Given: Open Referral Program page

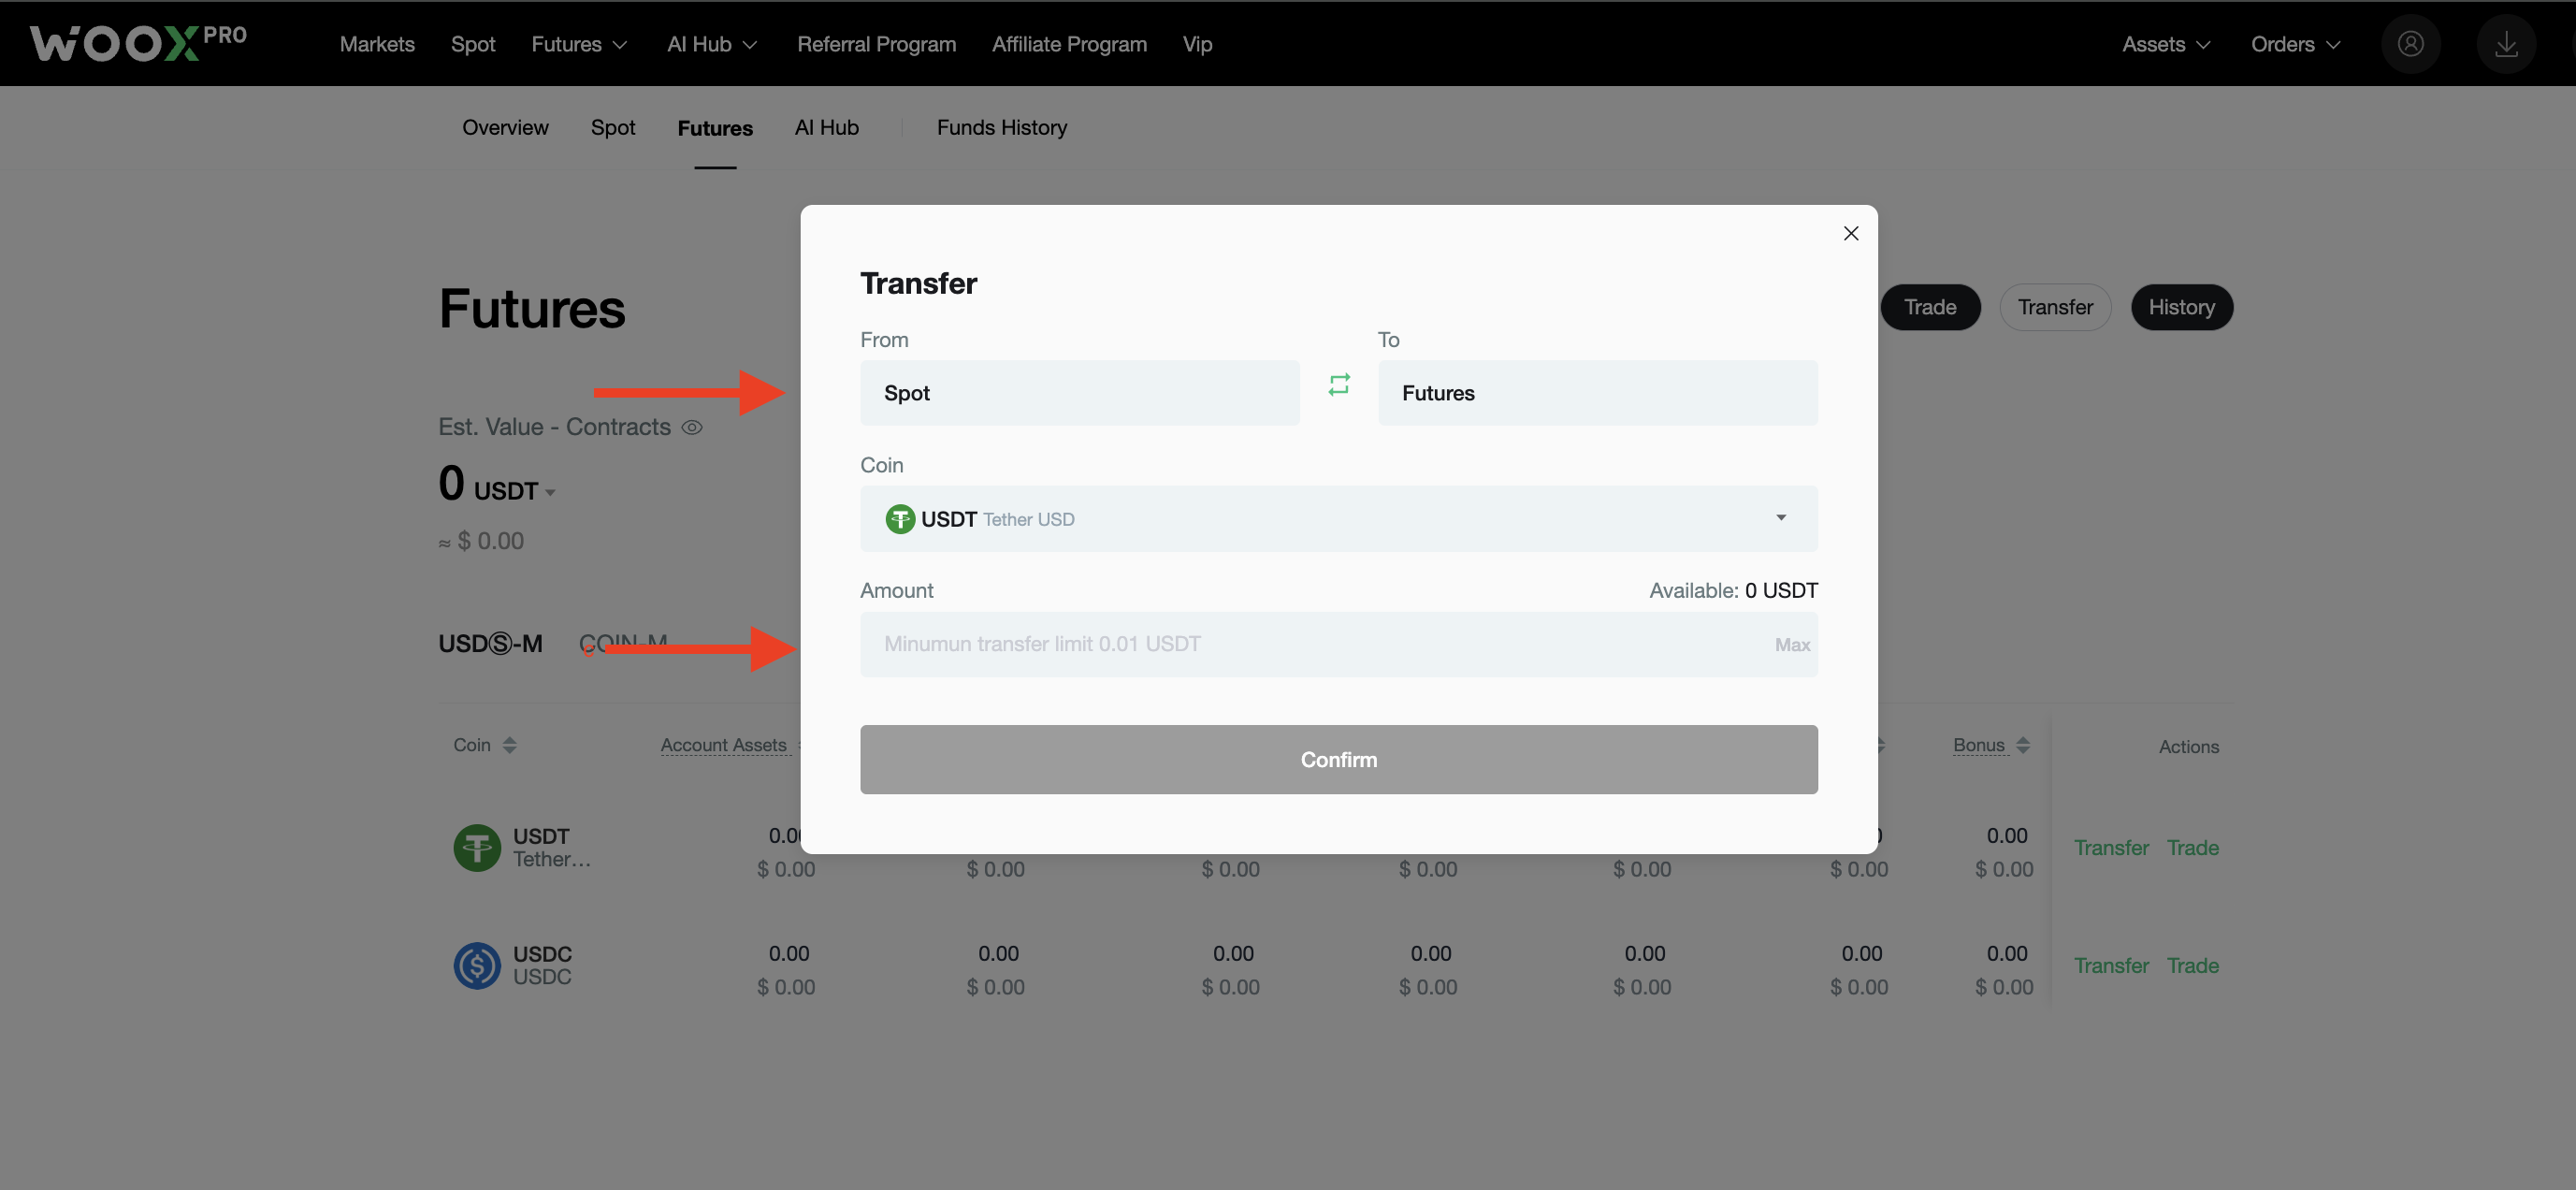Looking at the screenshot, I should tap(876, 44).
